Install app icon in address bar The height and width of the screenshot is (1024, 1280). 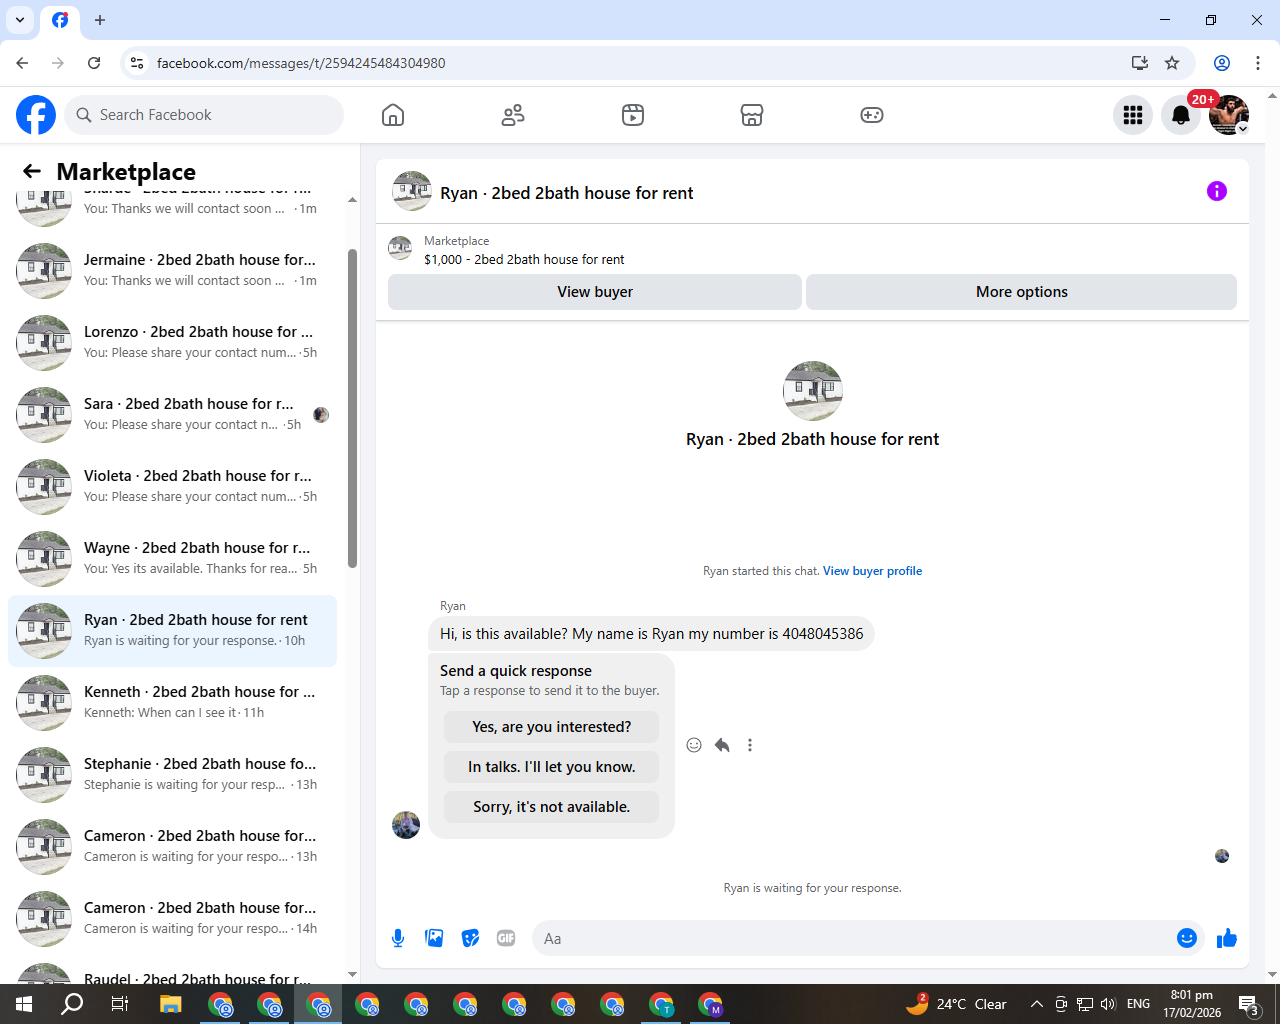click(1140, 63)
